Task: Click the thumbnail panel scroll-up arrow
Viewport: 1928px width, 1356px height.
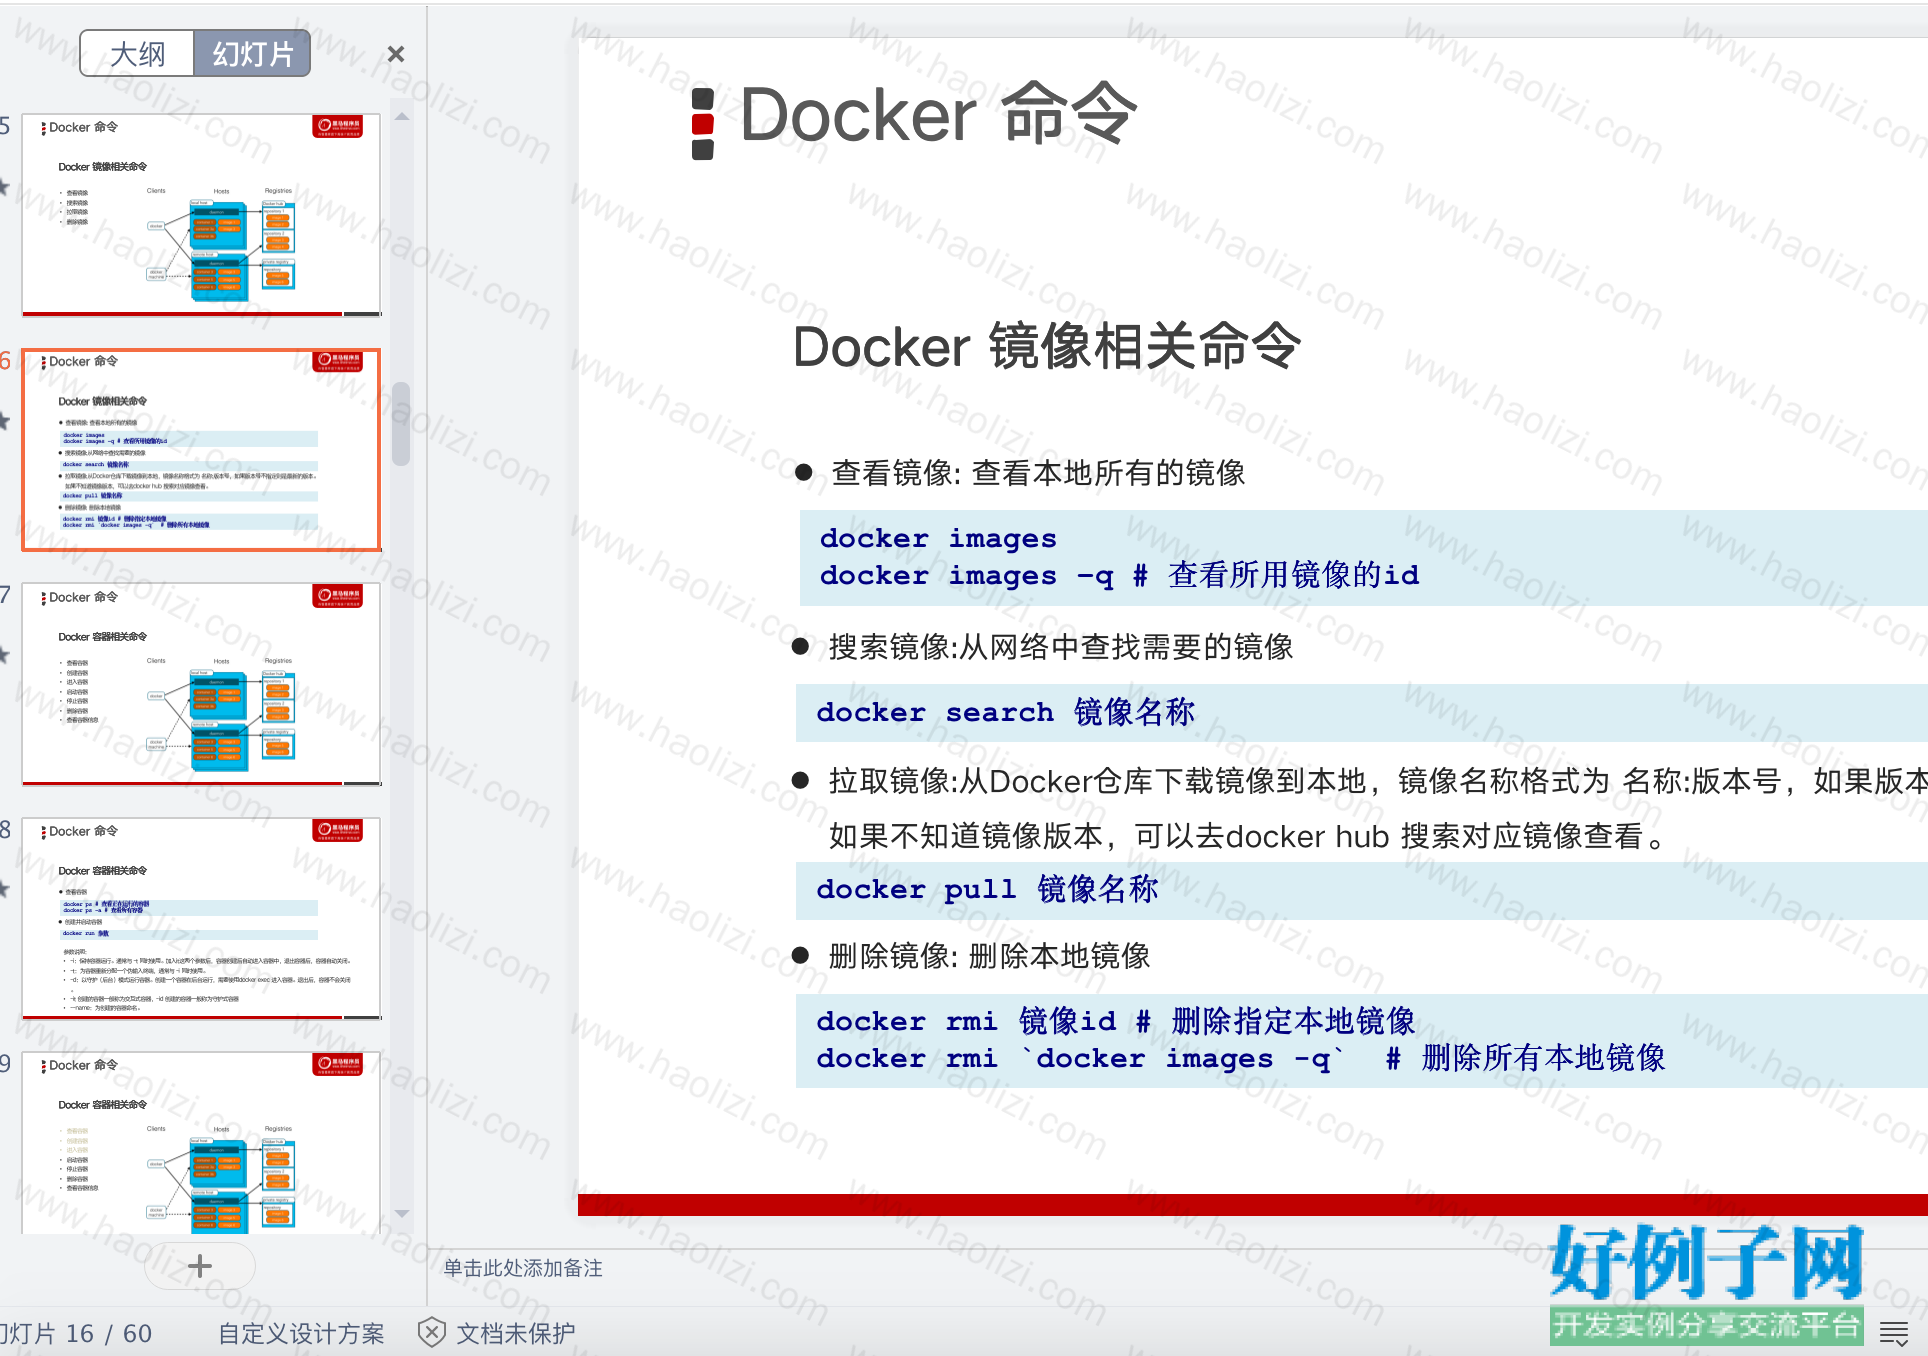Action: coord(402,117)
